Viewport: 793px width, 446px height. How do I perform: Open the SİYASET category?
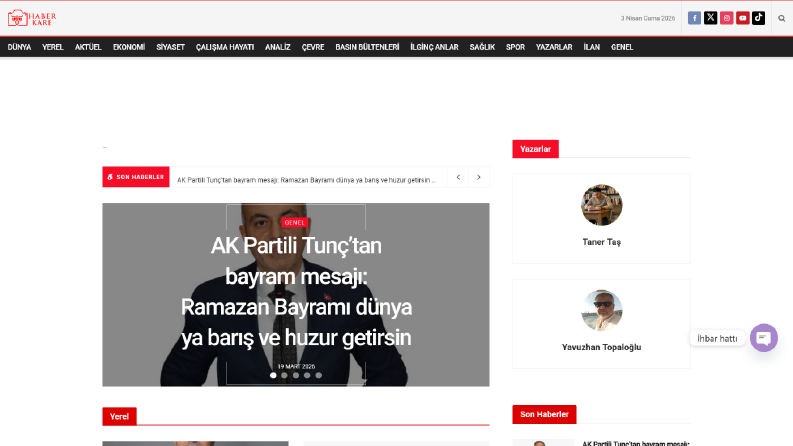pos(170,47)
